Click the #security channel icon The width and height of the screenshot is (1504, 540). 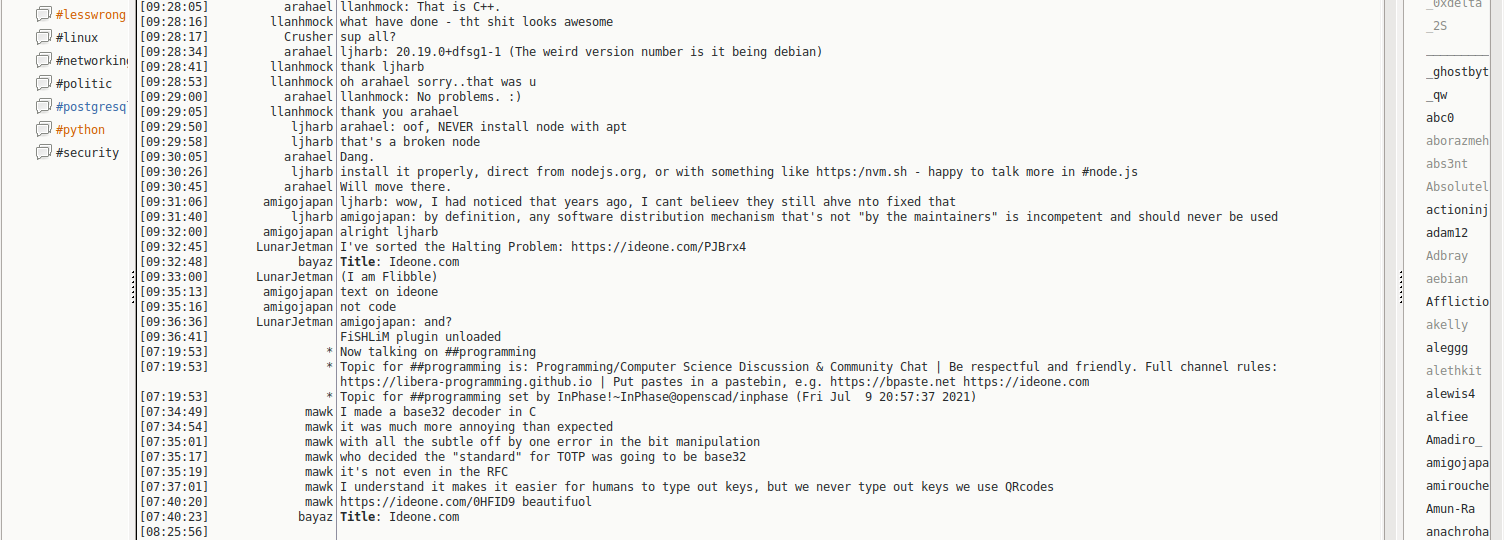pyautogui.click(x=43, y=153)
